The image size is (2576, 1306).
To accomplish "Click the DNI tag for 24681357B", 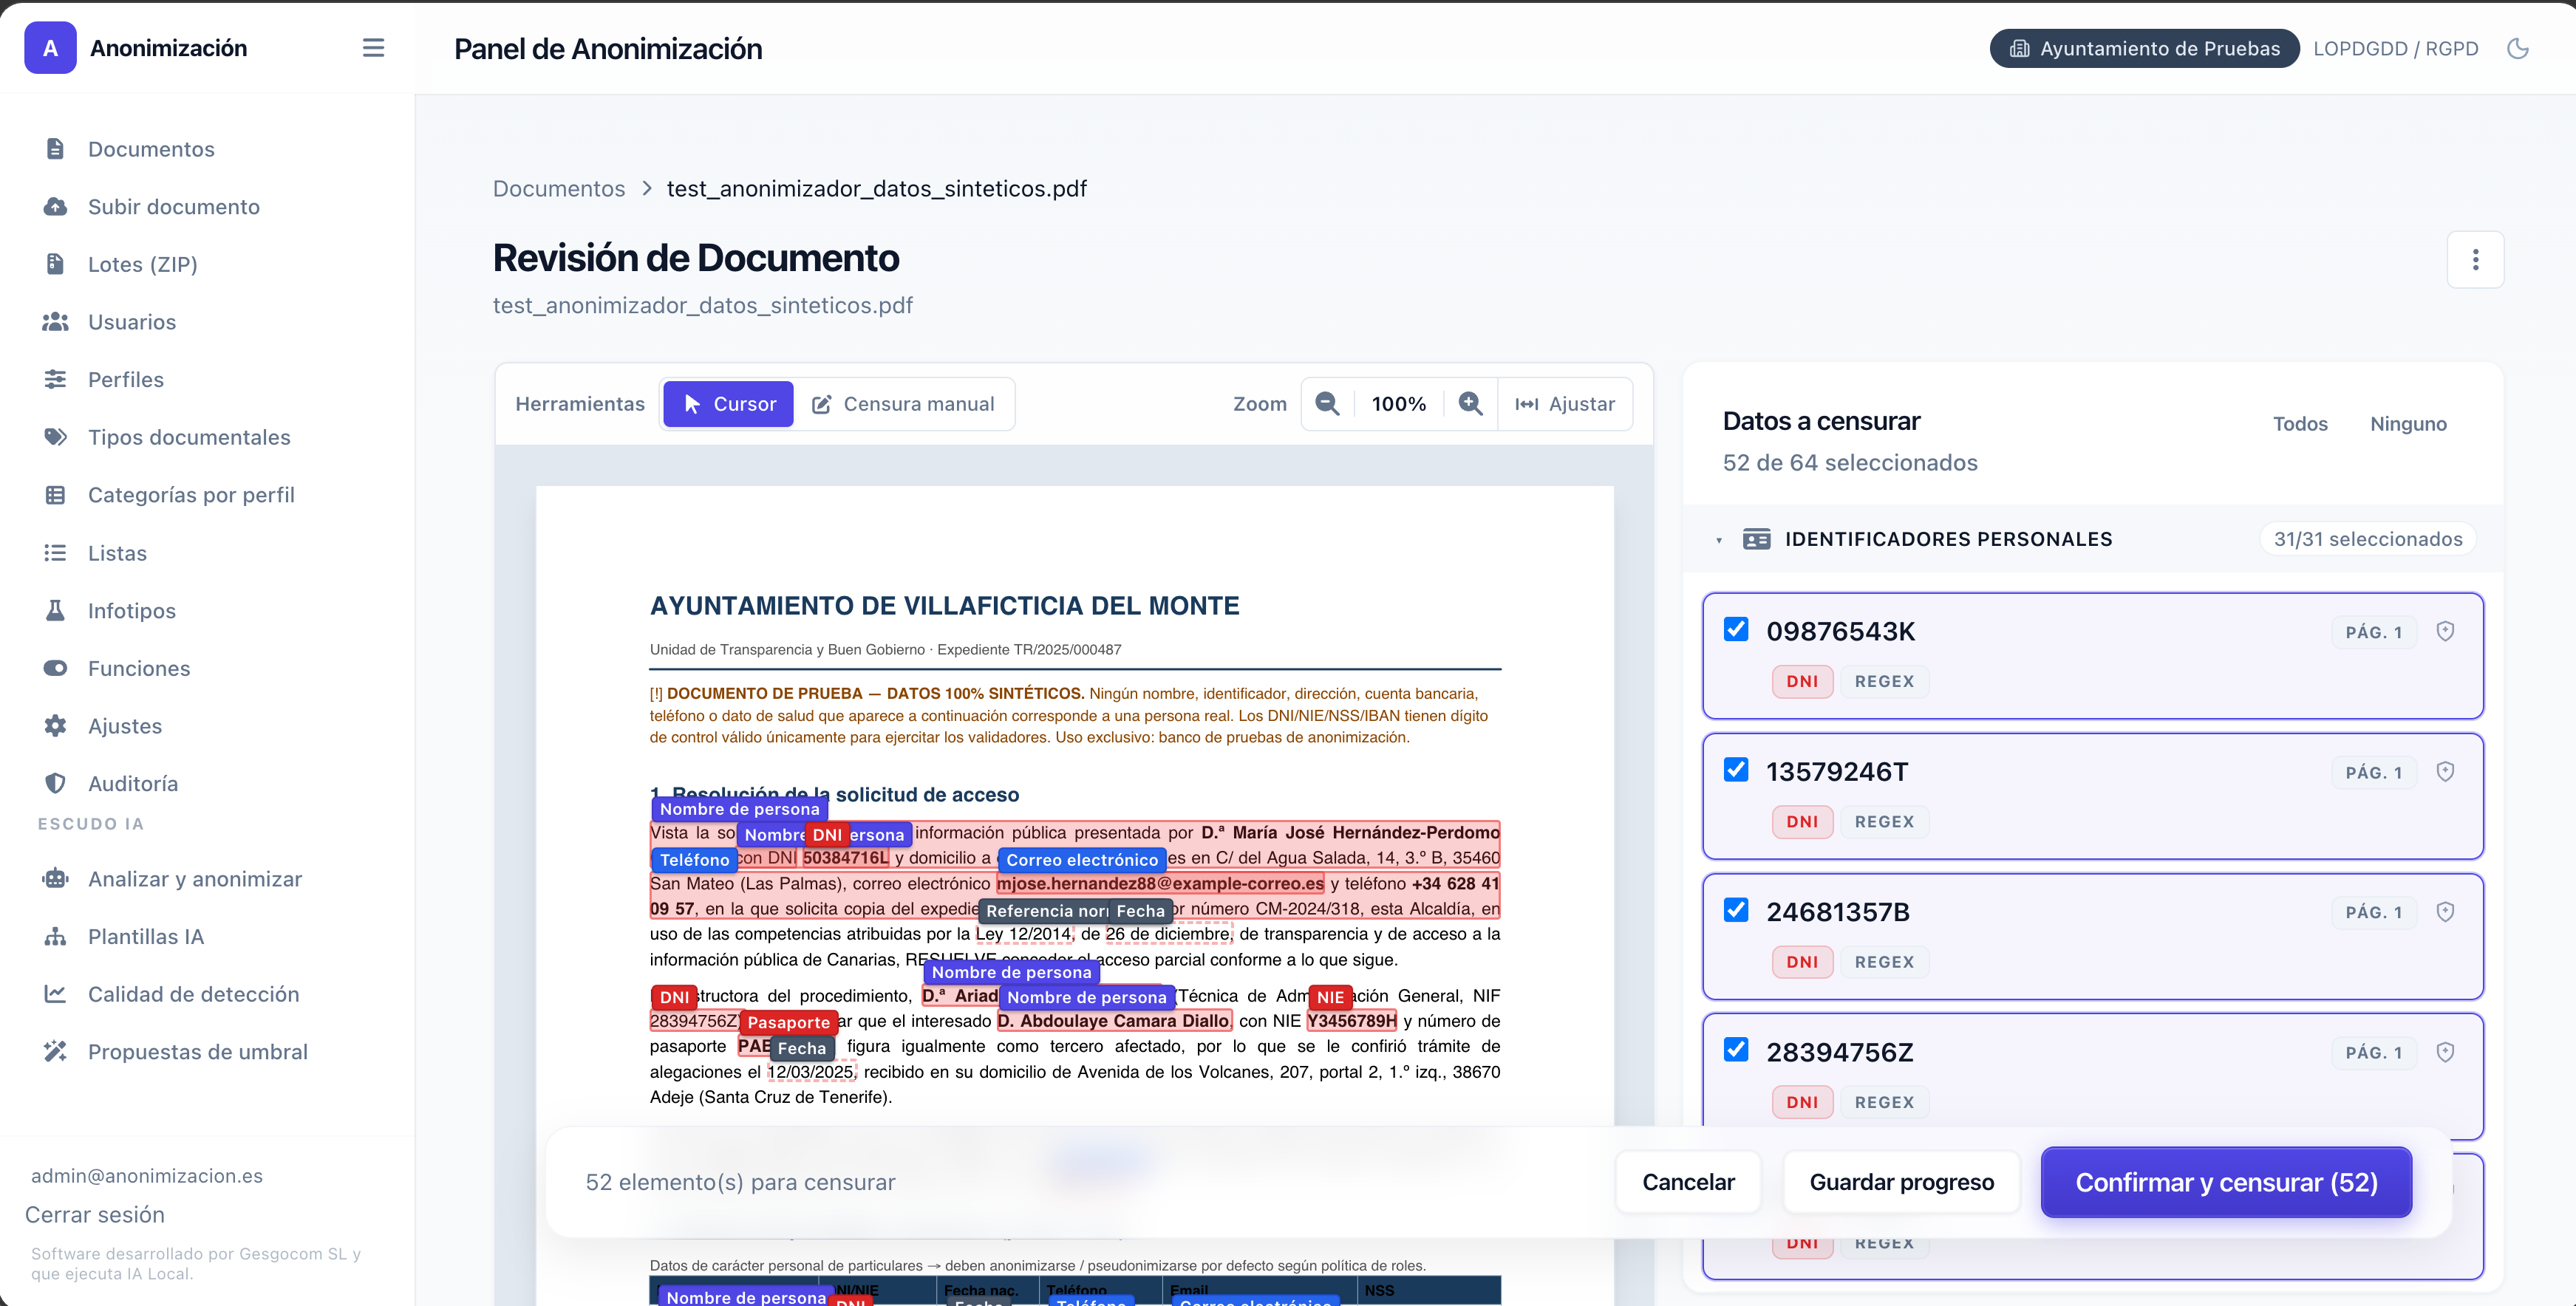I will click(x=1802, y=962).
